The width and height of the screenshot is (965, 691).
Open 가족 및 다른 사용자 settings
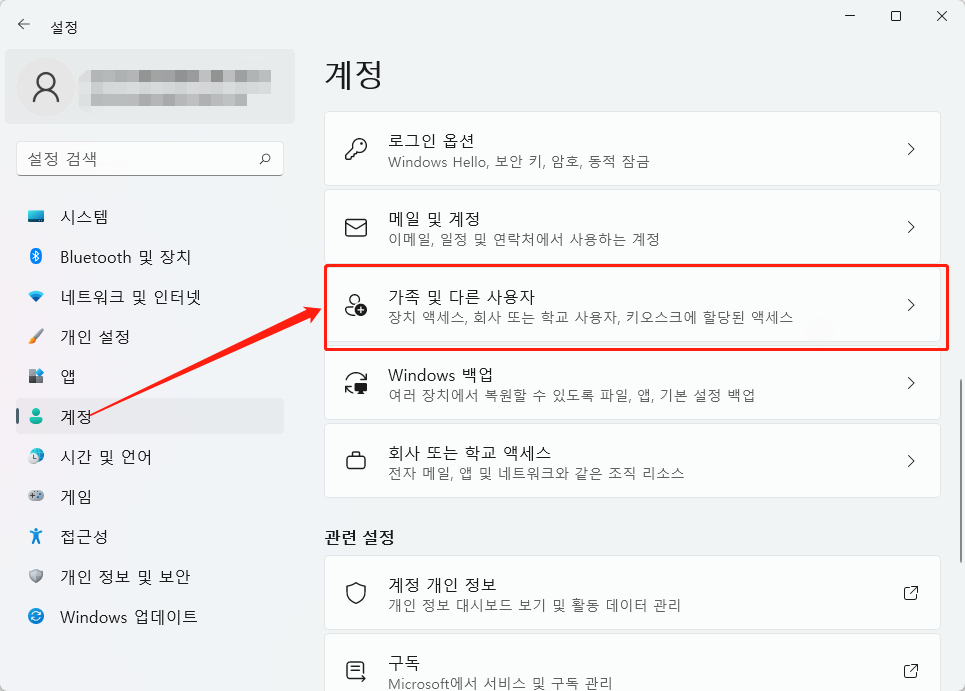[630, 305]
